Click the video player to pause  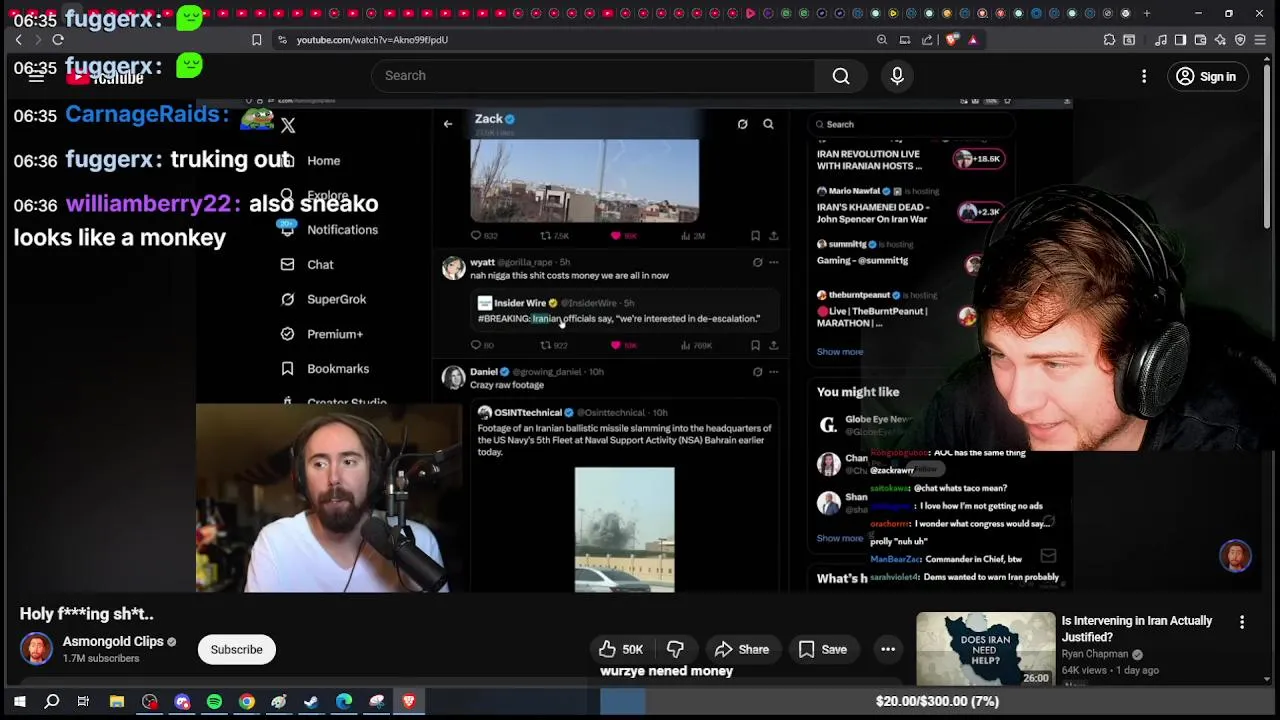point(634,346)
